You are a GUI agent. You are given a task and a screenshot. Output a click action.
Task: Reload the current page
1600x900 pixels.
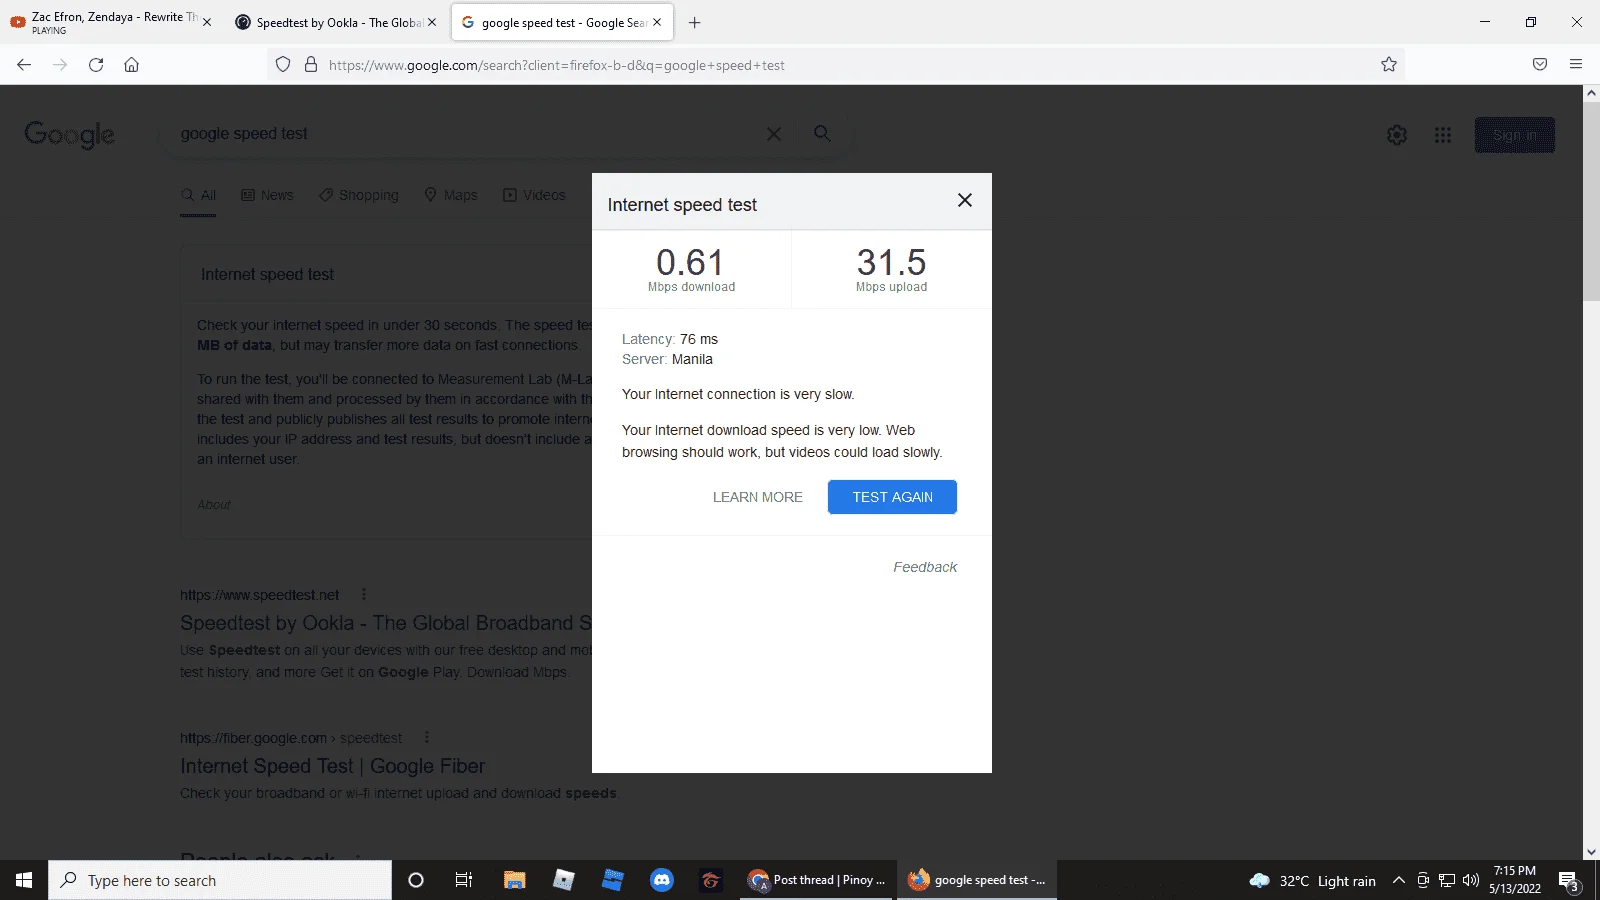point(96,65)
